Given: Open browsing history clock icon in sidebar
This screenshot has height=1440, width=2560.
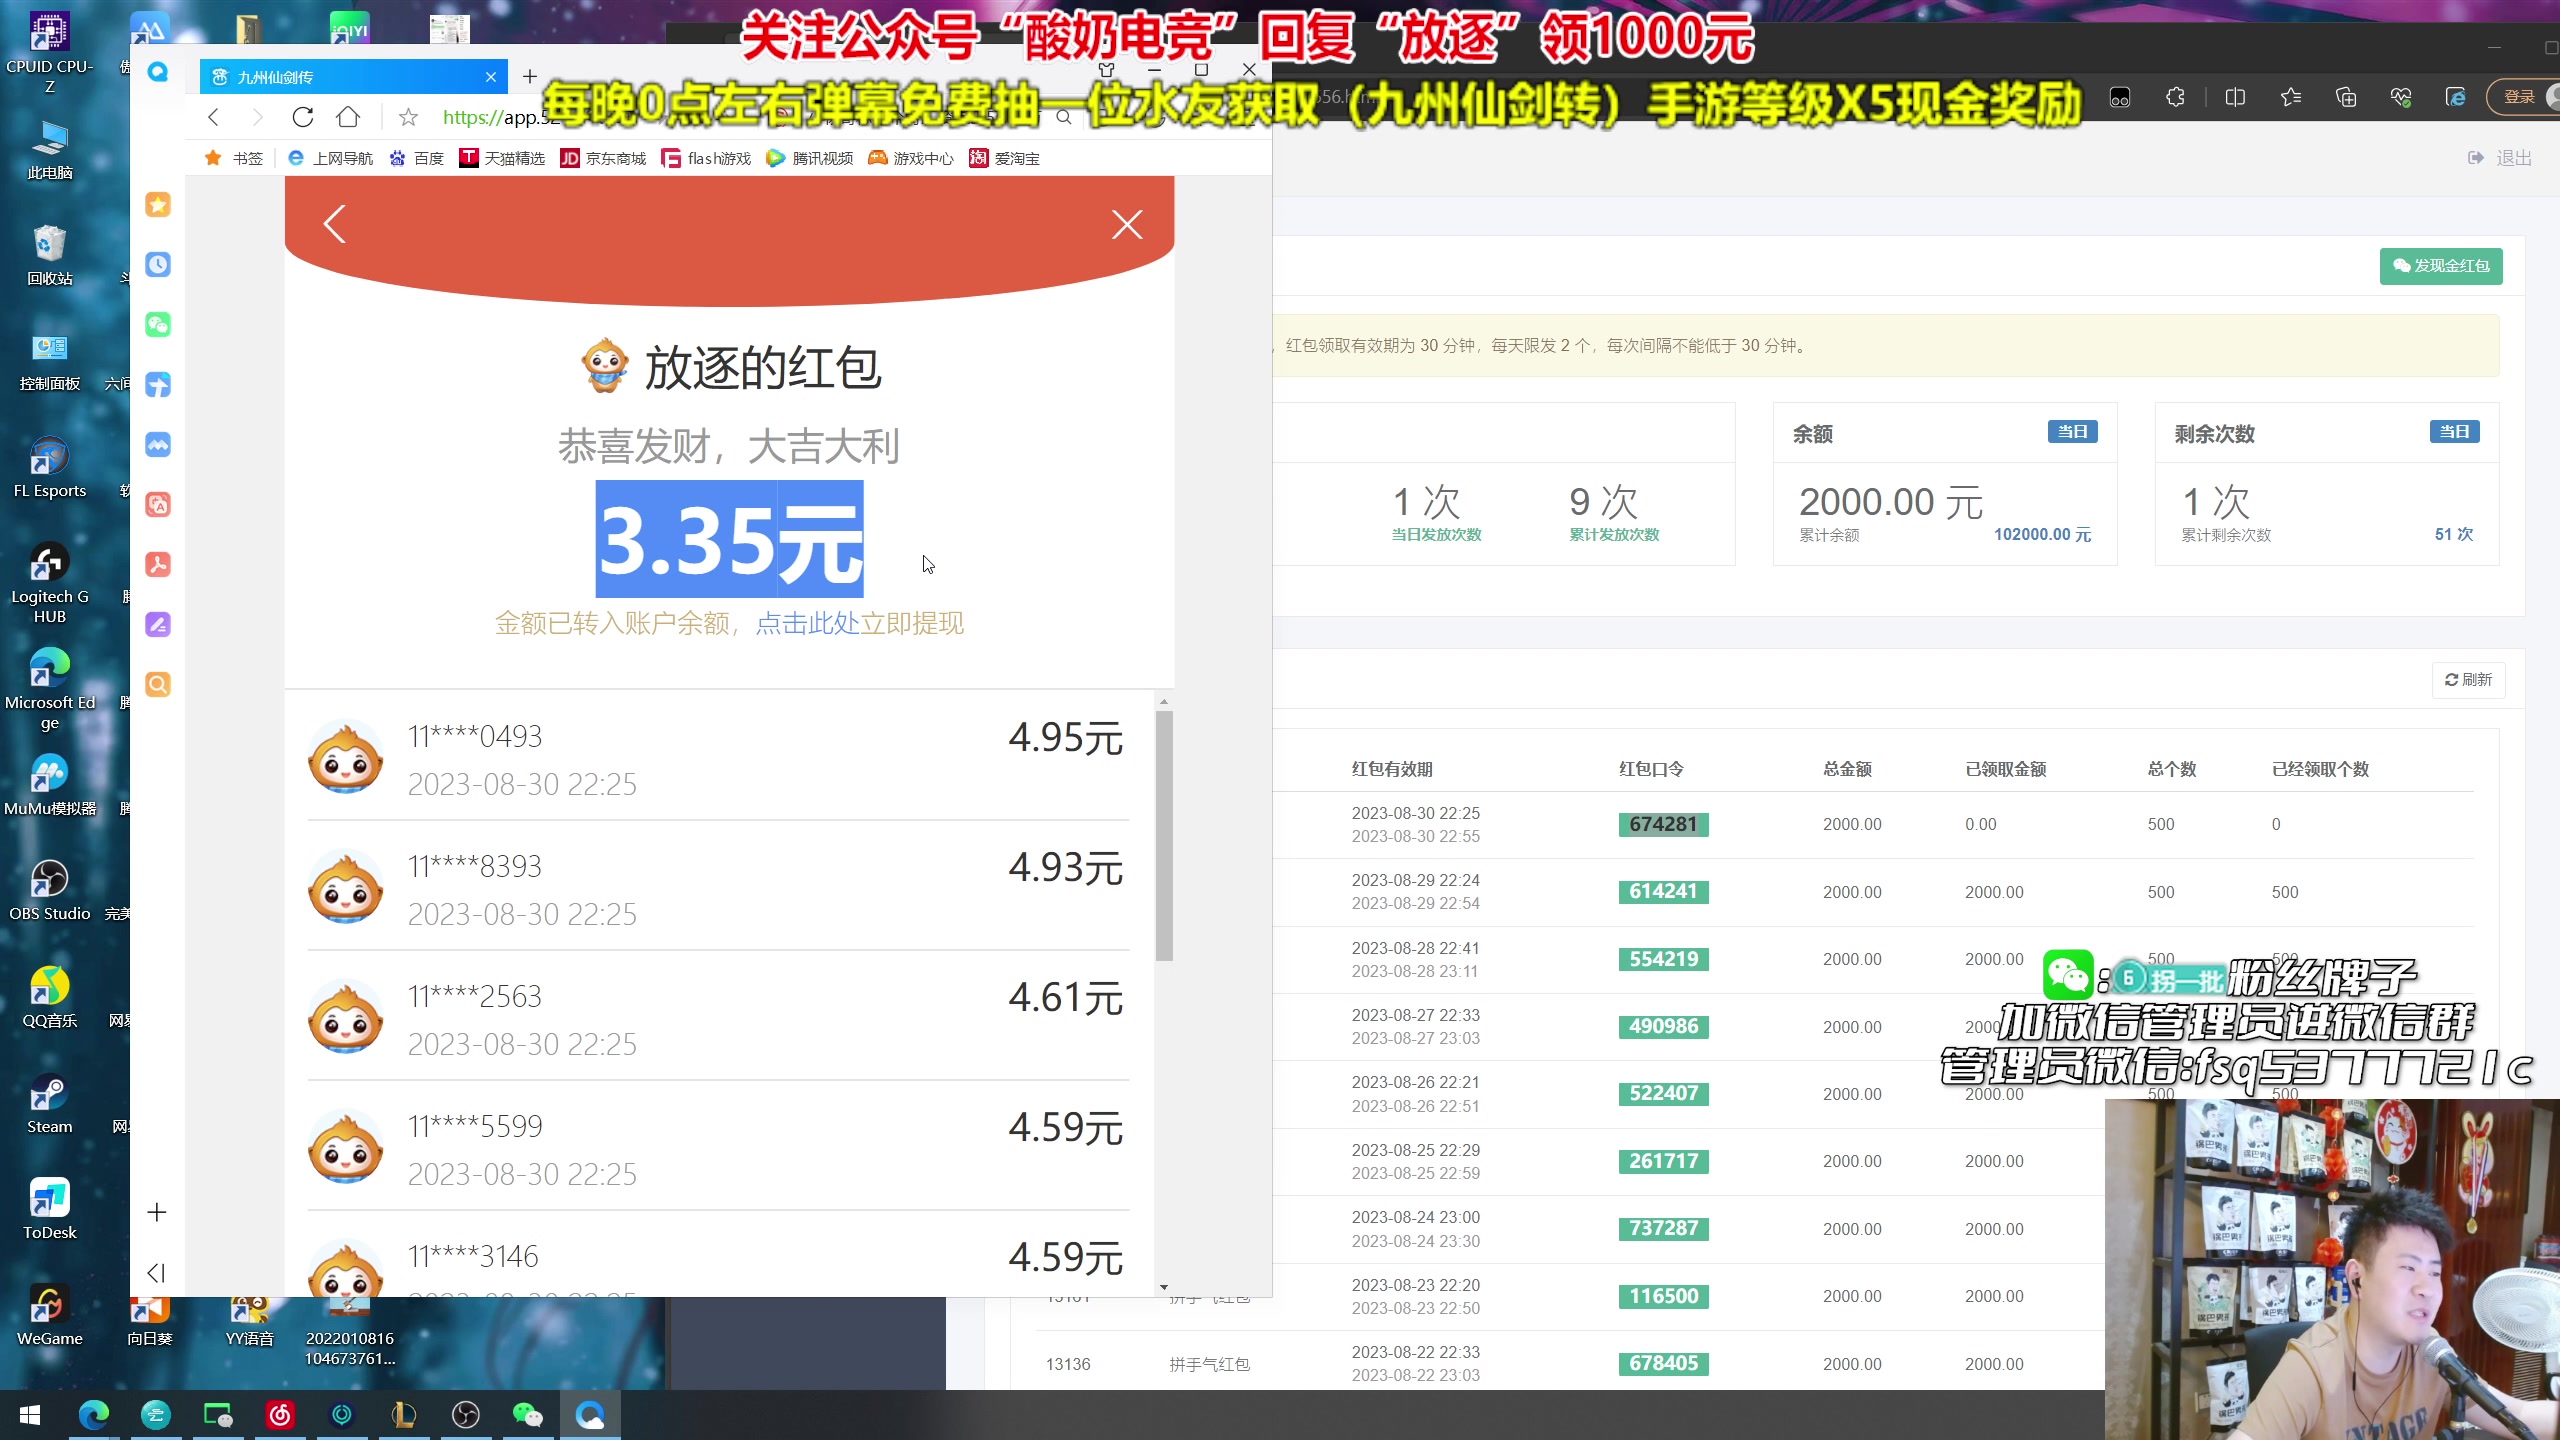Looking at the screenshot, I should [157, 265].
